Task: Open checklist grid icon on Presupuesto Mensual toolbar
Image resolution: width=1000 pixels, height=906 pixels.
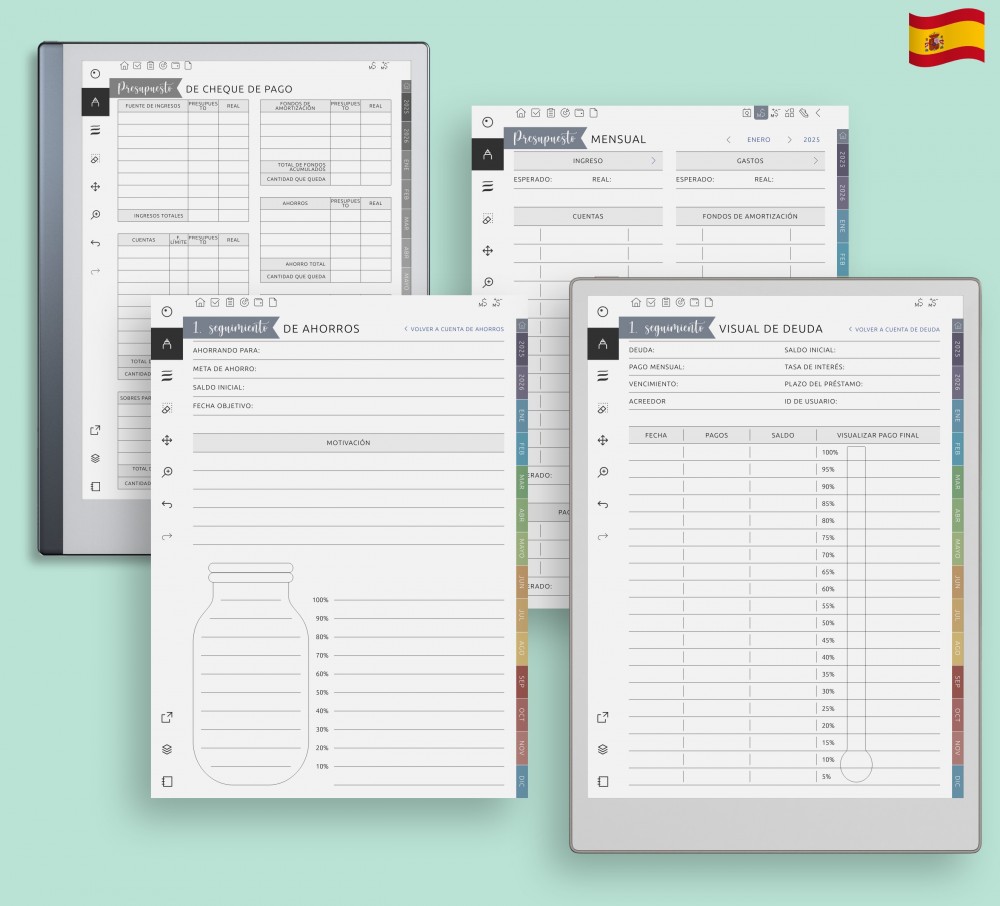Action: [790, 113]
